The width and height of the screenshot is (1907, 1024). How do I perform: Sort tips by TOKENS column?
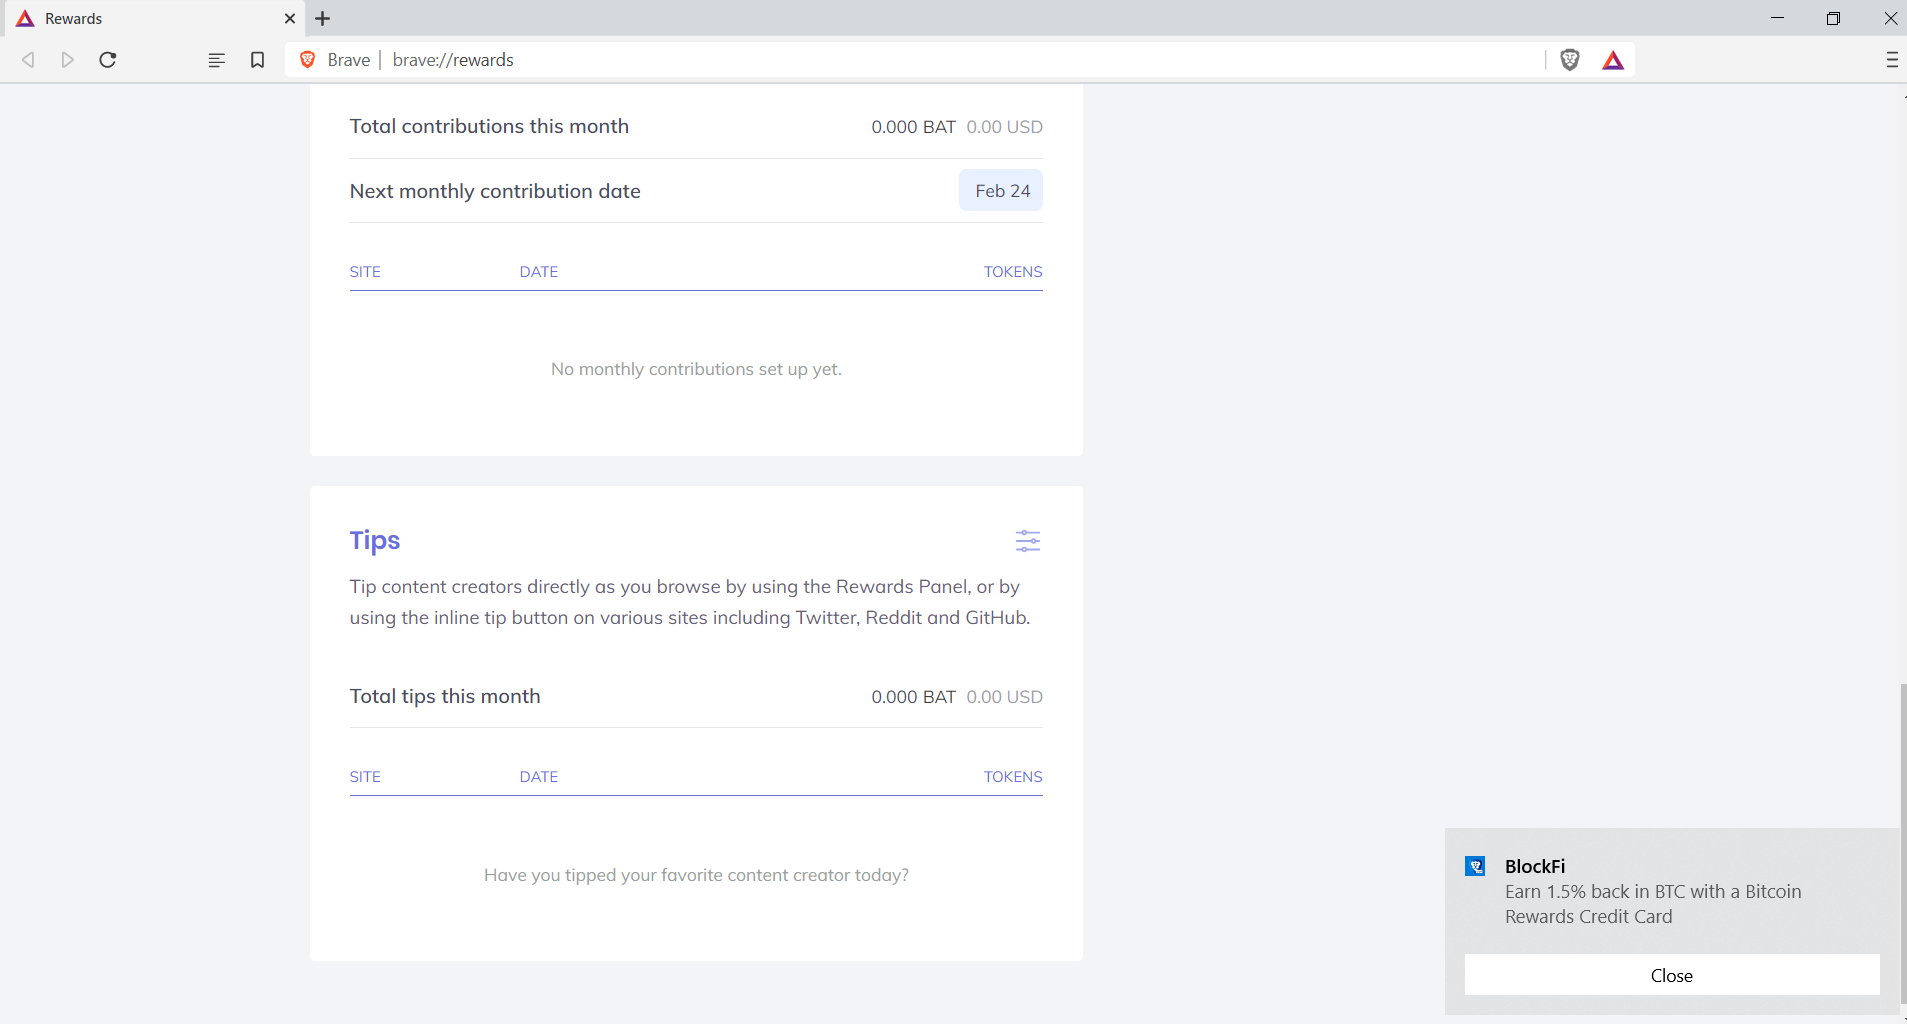1012,776
